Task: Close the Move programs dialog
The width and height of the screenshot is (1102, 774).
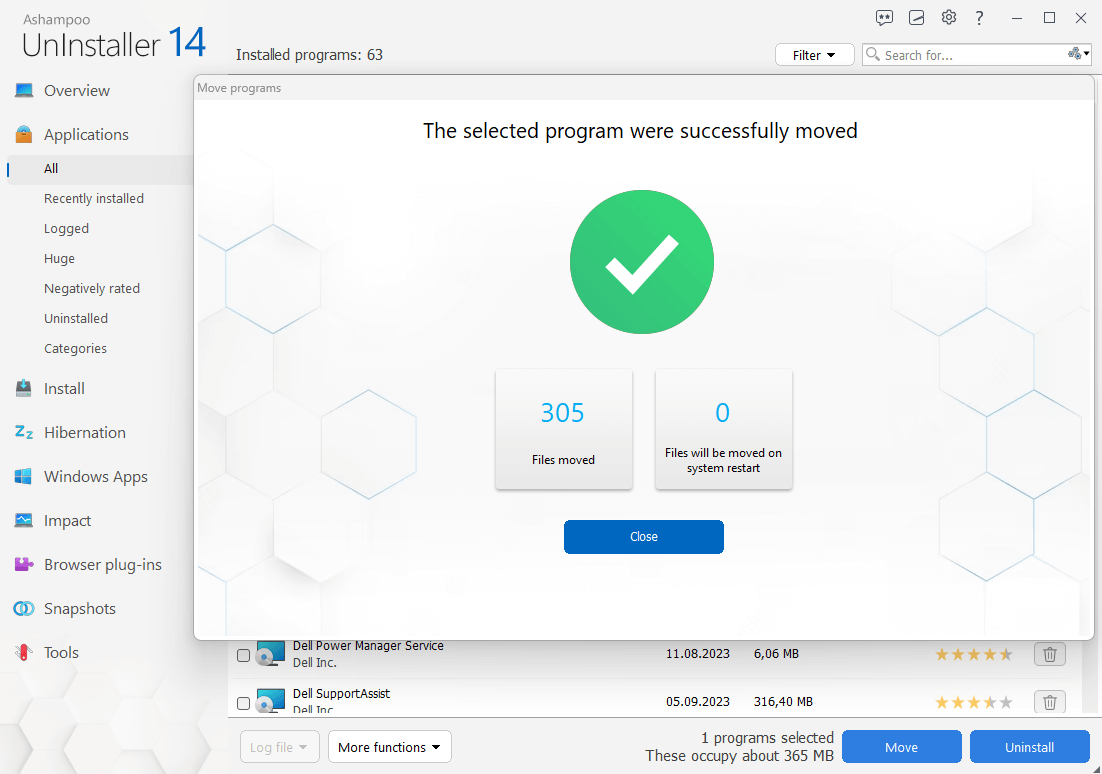Action: pos(643,537)
